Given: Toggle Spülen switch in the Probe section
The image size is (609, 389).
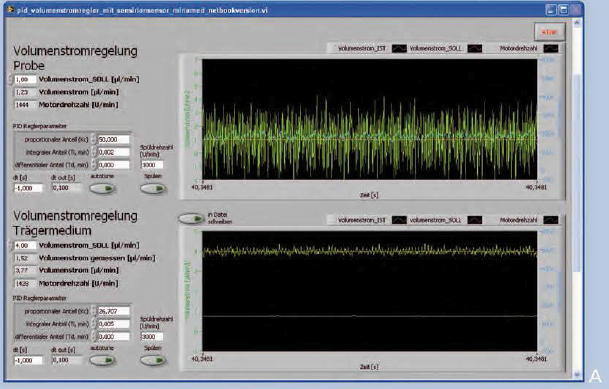Looking at the screenshot, I should (x=153, y=188).
